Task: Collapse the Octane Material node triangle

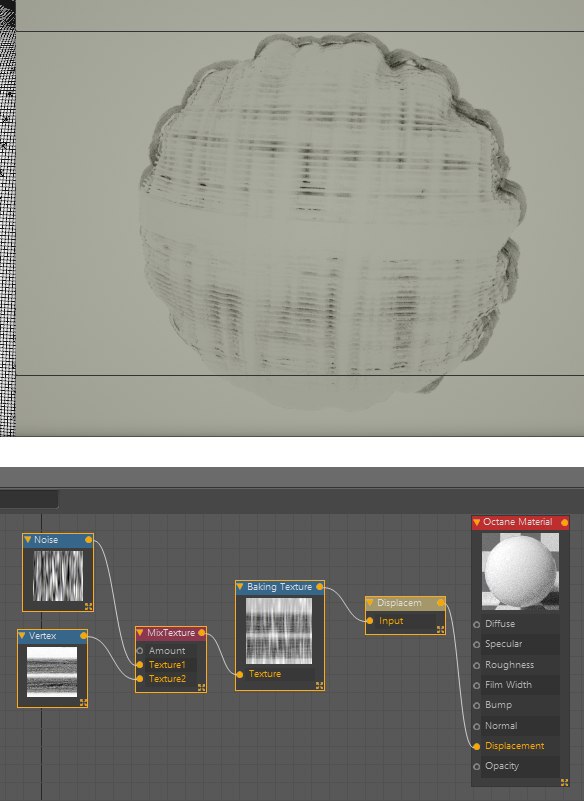Action: pyautogui.click(x=477, y=522)
